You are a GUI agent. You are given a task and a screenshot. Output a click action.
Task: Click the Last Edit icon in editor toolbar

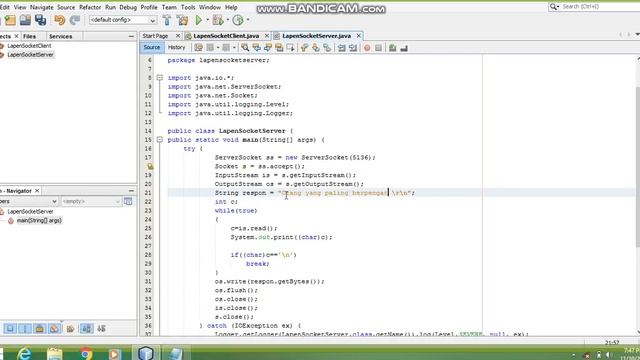point(198,48)
